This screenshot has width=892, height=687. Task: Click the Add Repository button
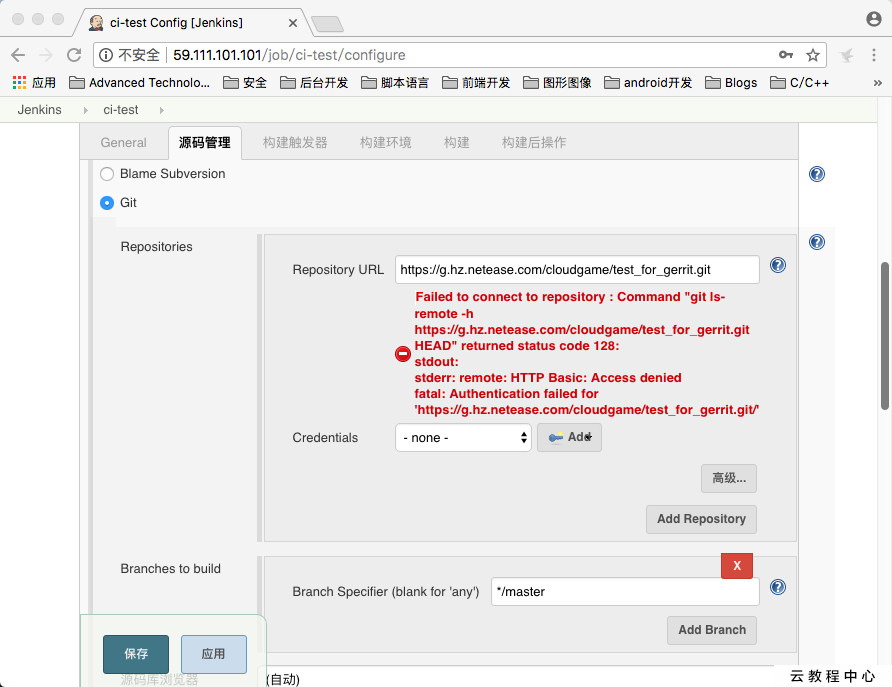click(701, 519)
